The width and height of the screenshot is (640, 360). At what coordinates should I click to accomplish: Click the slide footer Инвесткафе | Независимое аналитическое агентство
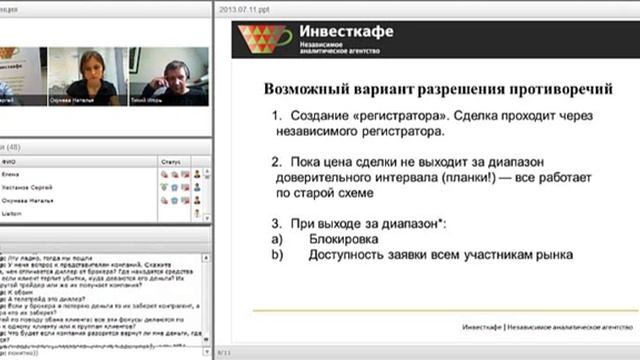tap(547, 327)
